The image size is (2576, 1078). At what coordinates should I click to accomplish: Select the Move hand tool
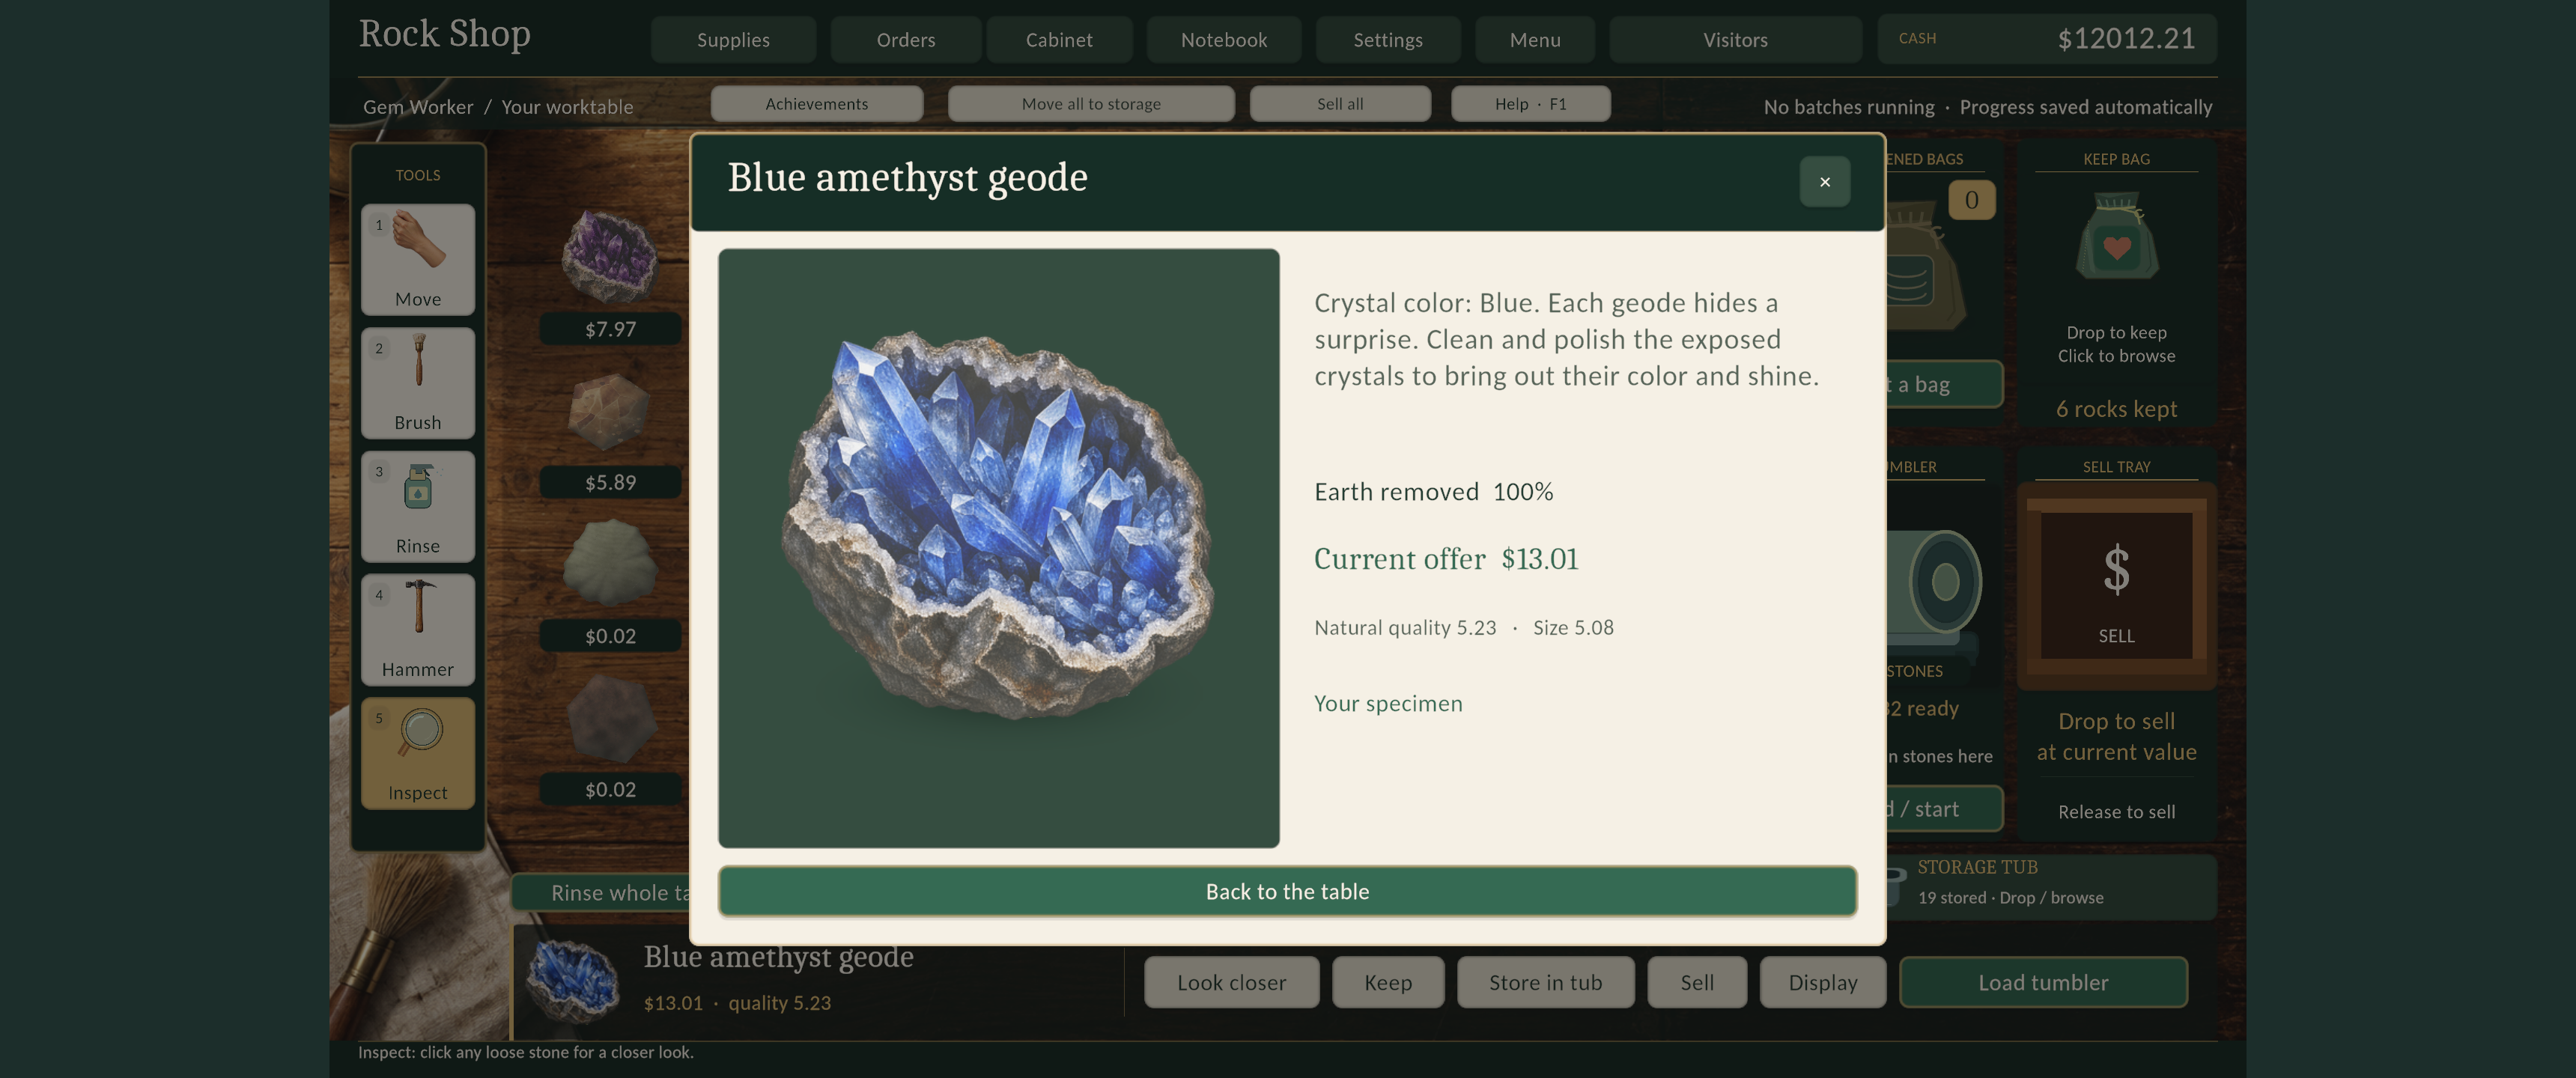click(x=418, y=259)
